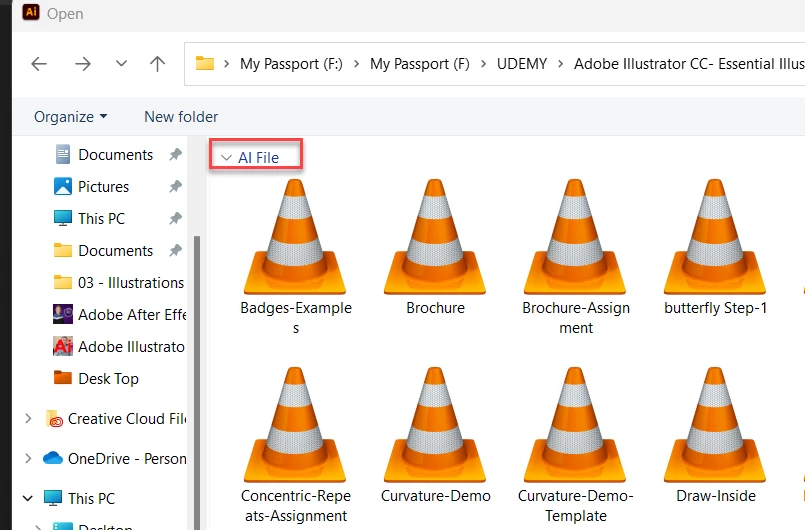Select Creative Cloud Files in sidebar
This screenshot has width=805, height=530.
[126, 419]
